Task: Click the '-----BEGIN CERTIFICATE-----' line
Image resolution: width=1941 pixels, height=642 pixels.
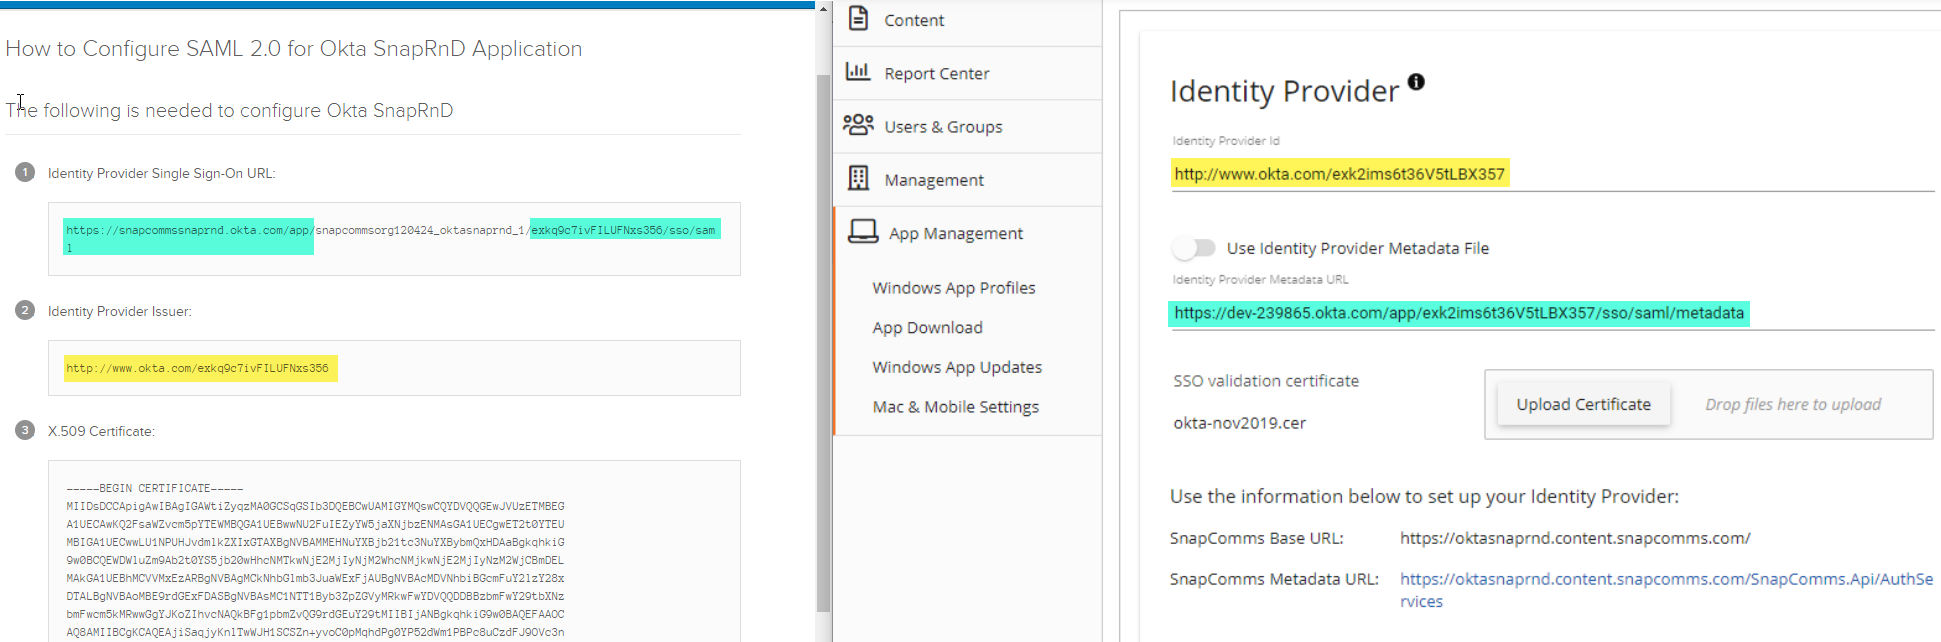Action: pos(155,488)
